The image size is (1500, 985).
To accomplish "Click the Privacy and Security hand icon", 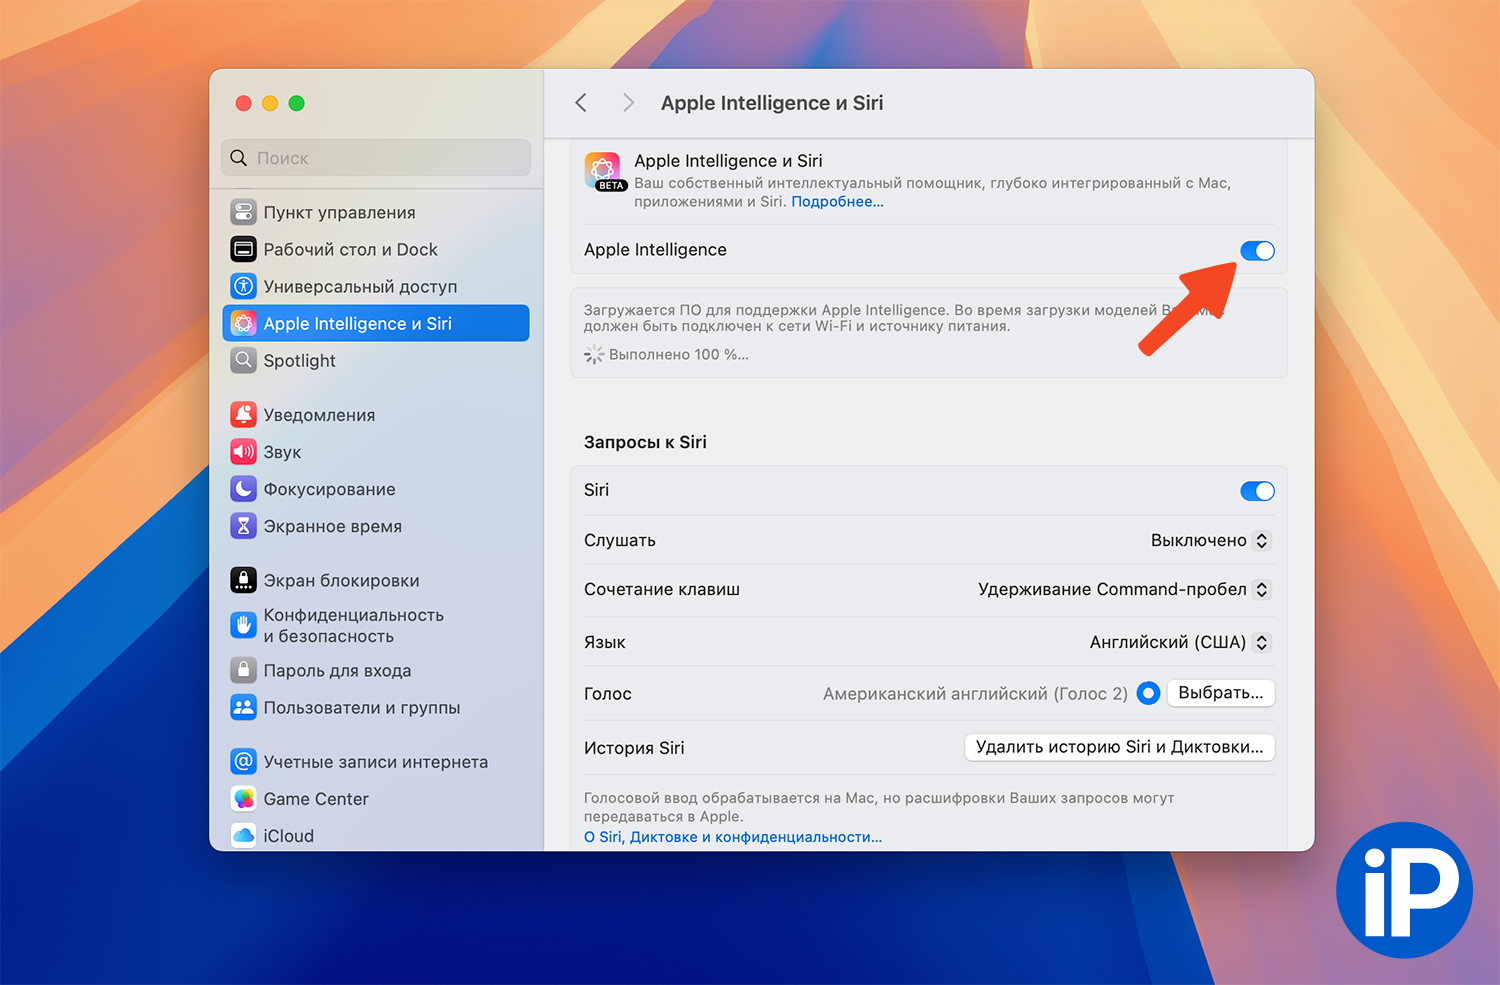I will (243, 625).
